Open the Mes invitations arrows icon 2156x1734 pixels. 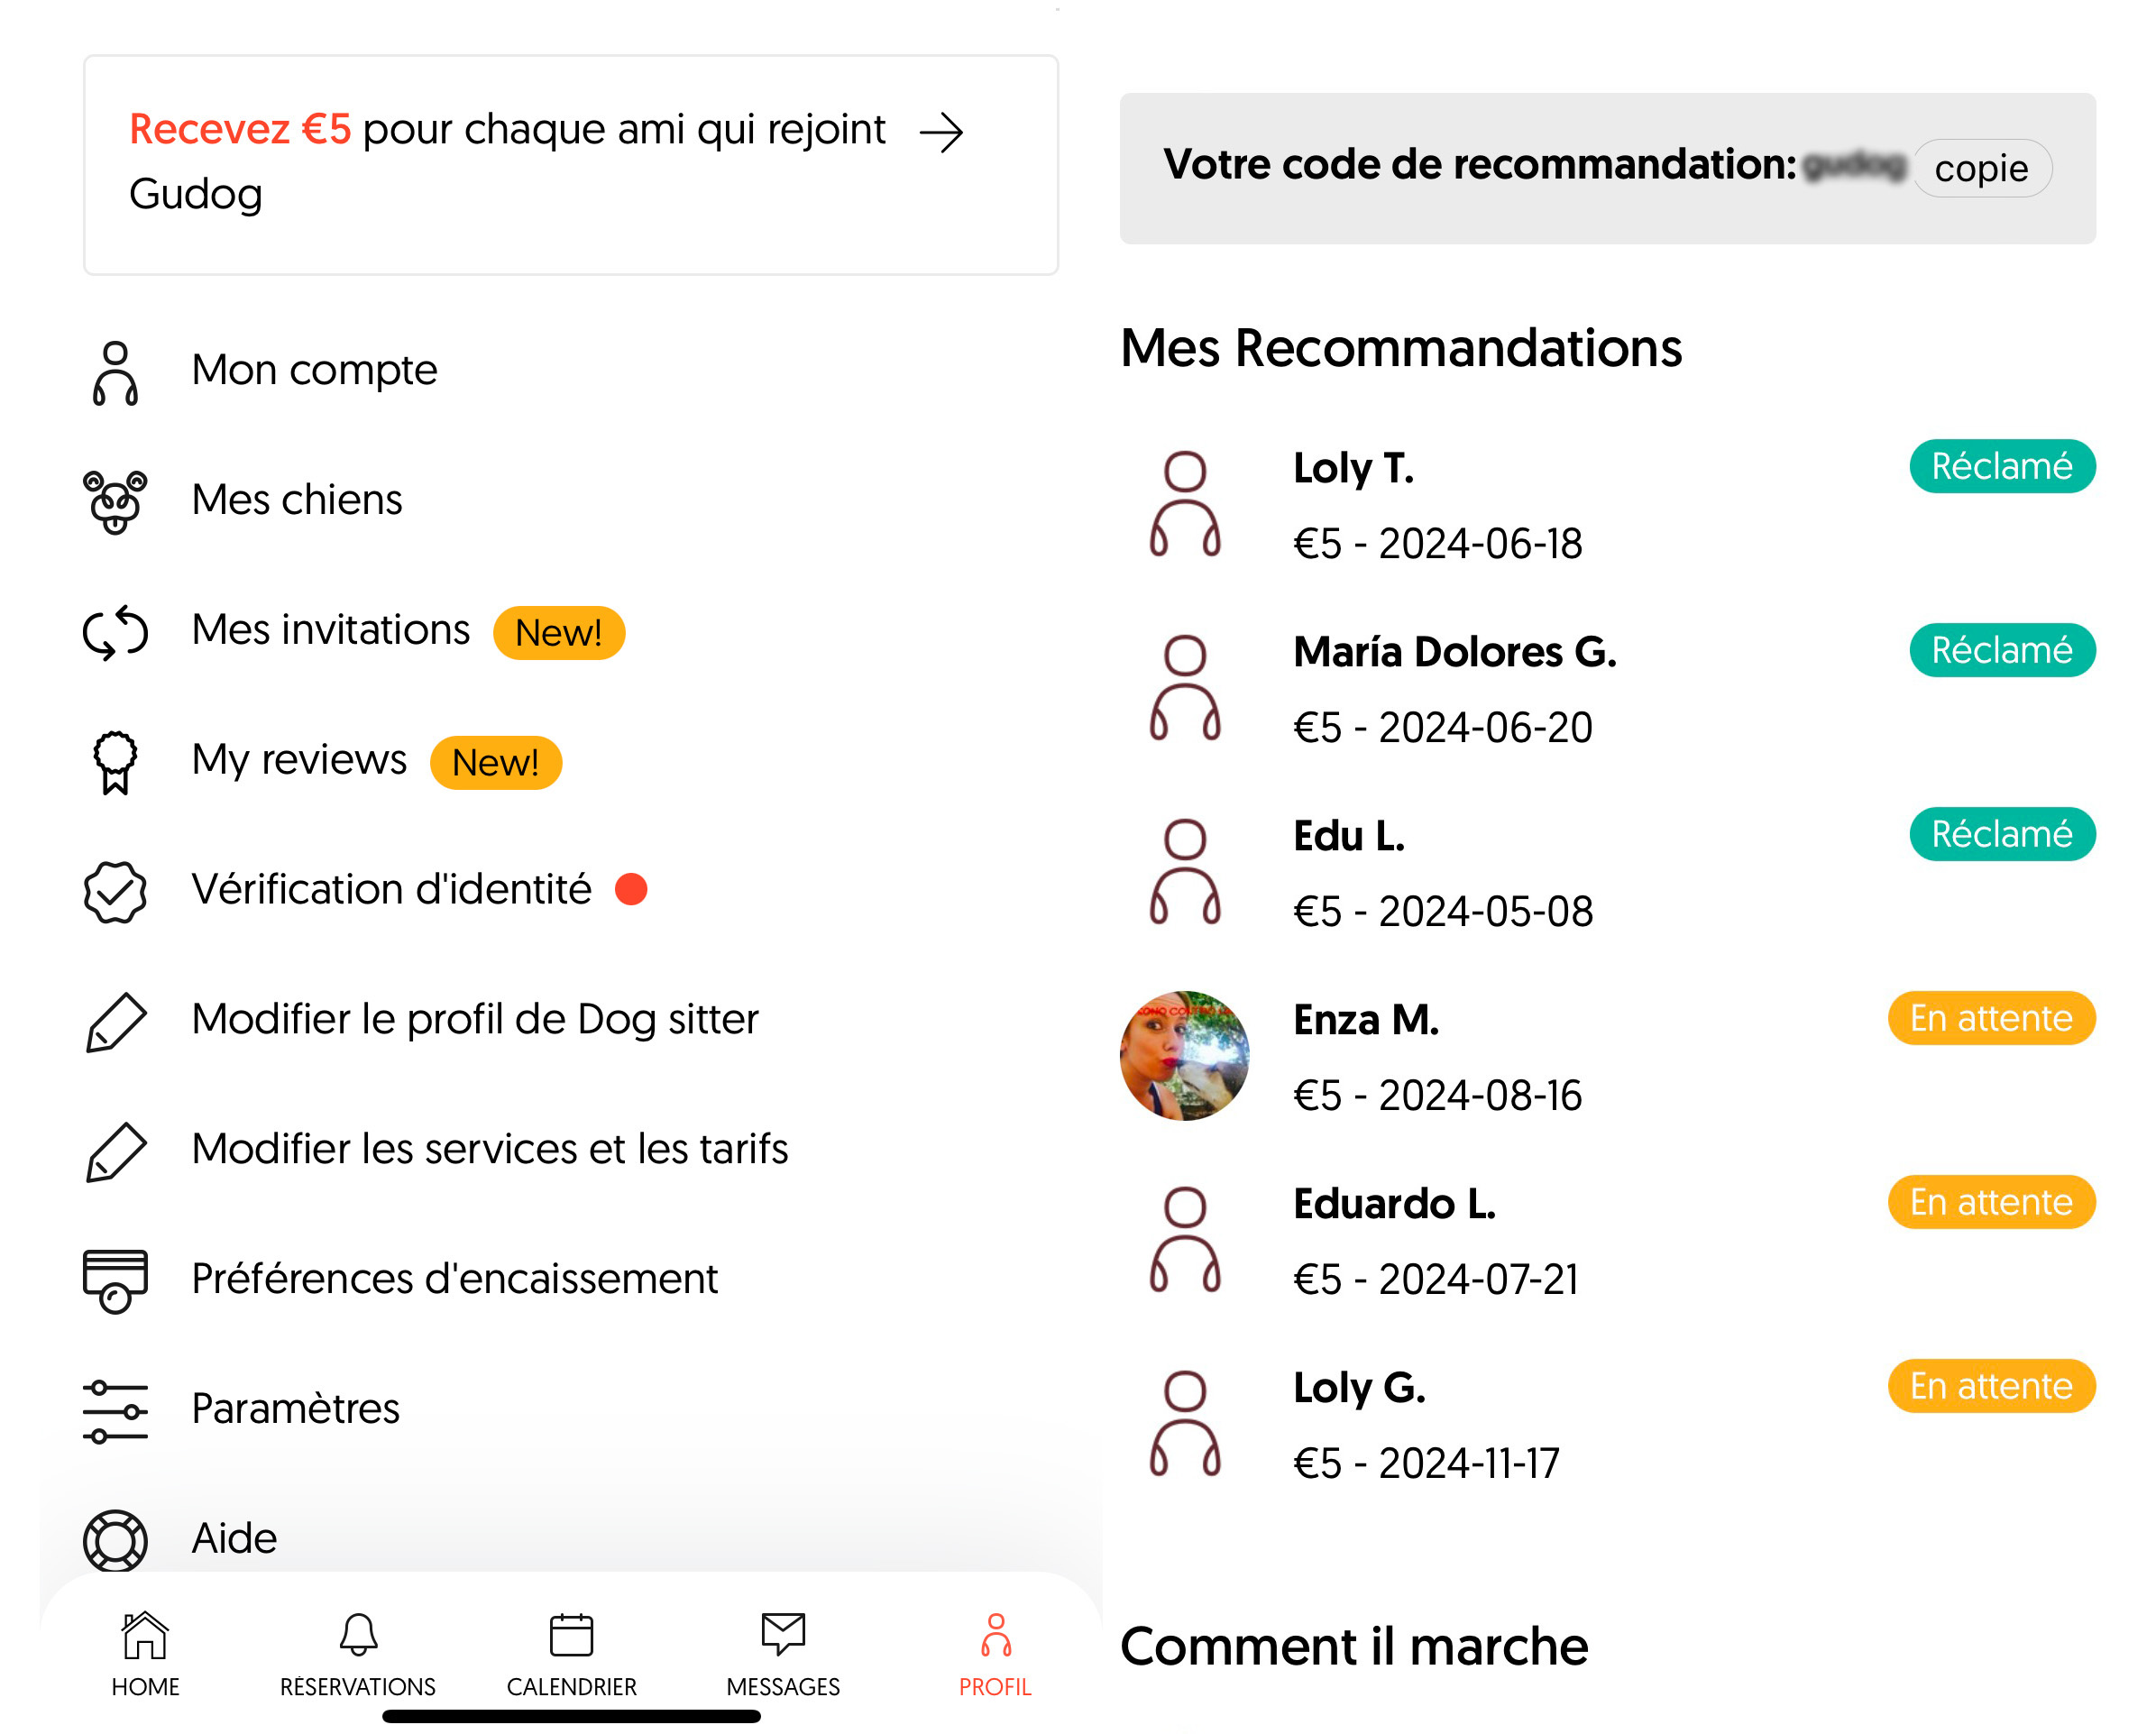click(x=115, y=632)
